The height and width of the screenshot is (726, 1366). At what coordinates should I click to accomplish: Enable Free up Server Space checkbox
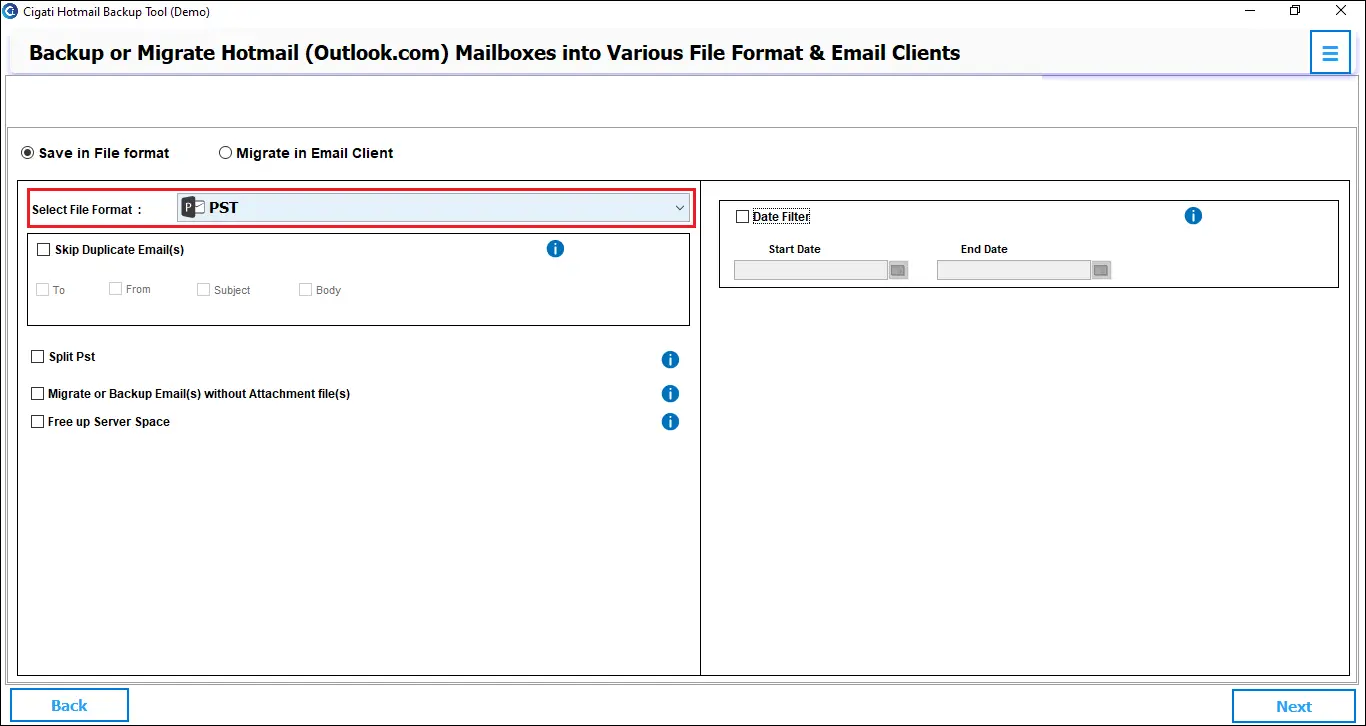[38, 422]
